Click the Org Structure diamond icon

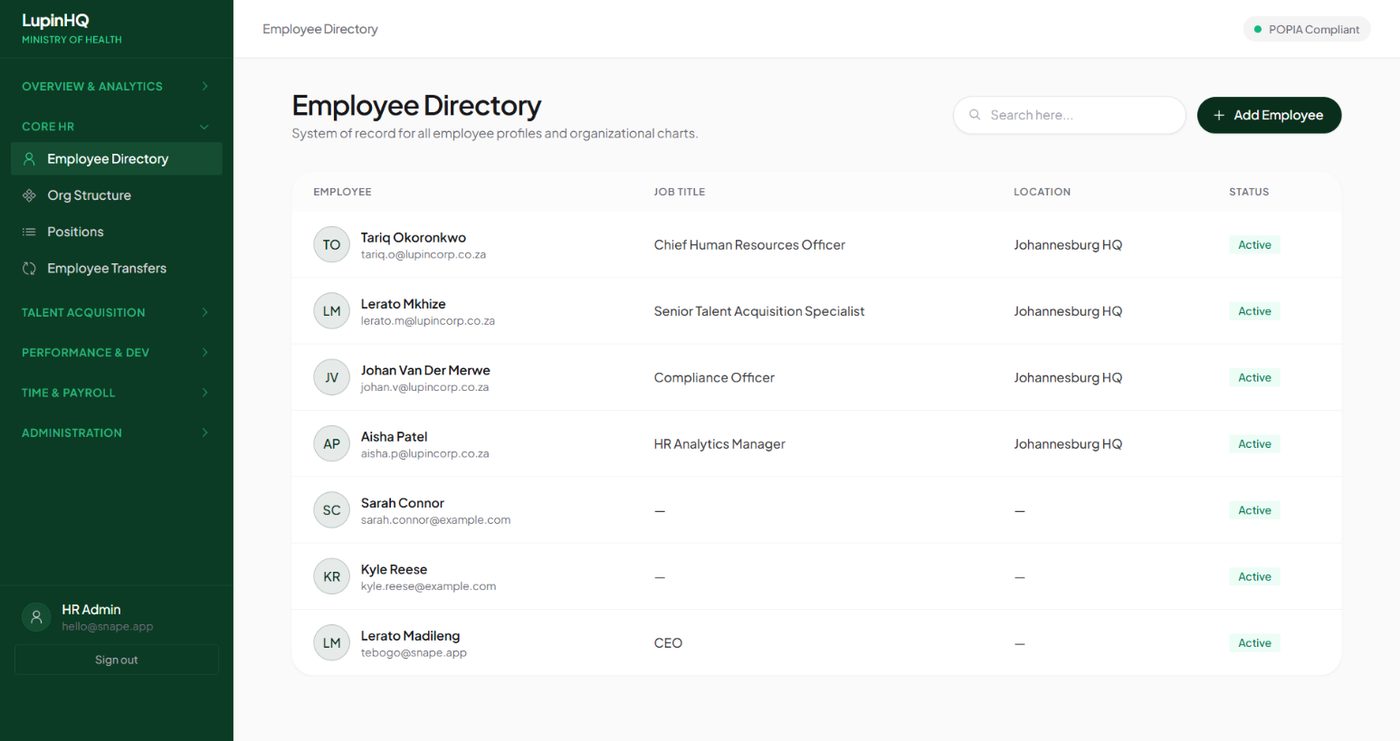click(x=29, y=195)
